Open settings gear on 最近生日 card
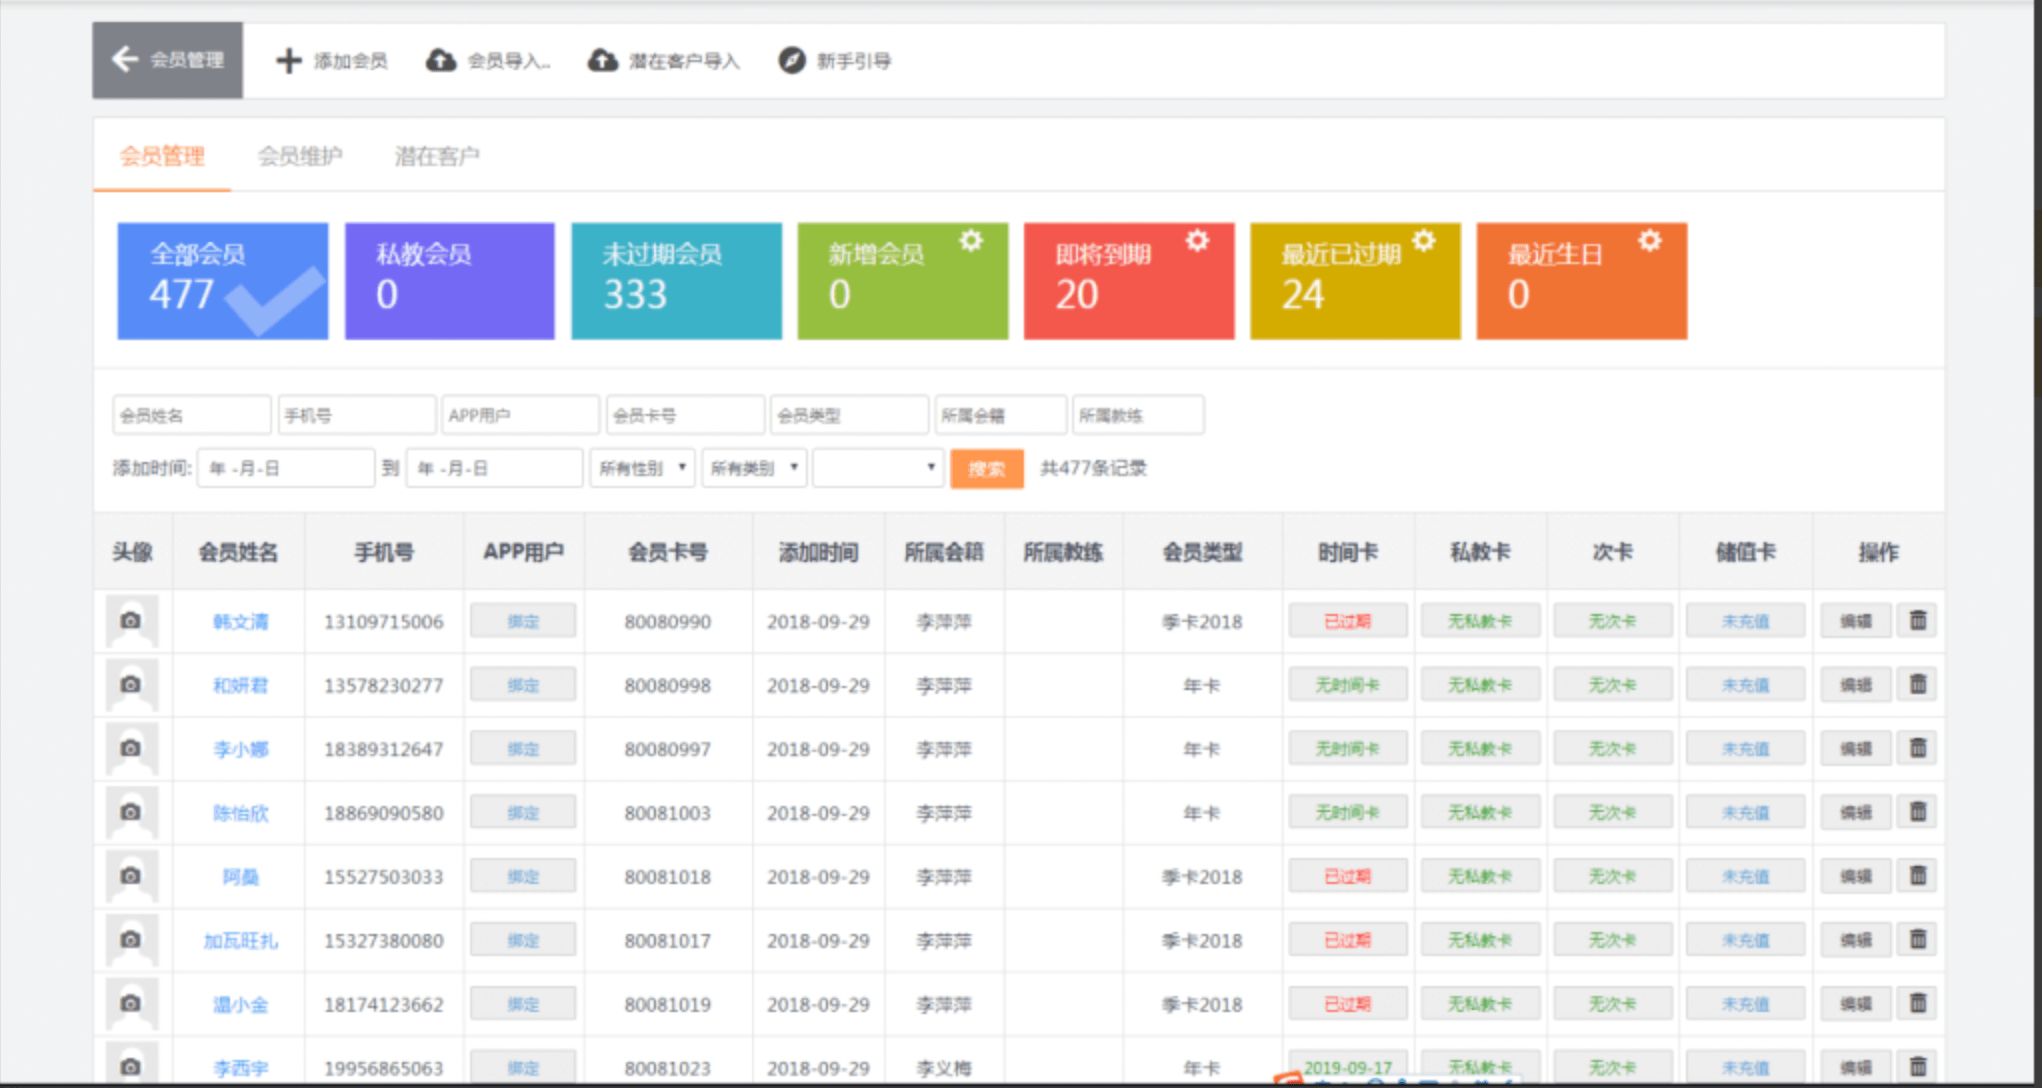This screenshot has height=1088, width=2042. pyautogui.click(x=1650, y=241)
